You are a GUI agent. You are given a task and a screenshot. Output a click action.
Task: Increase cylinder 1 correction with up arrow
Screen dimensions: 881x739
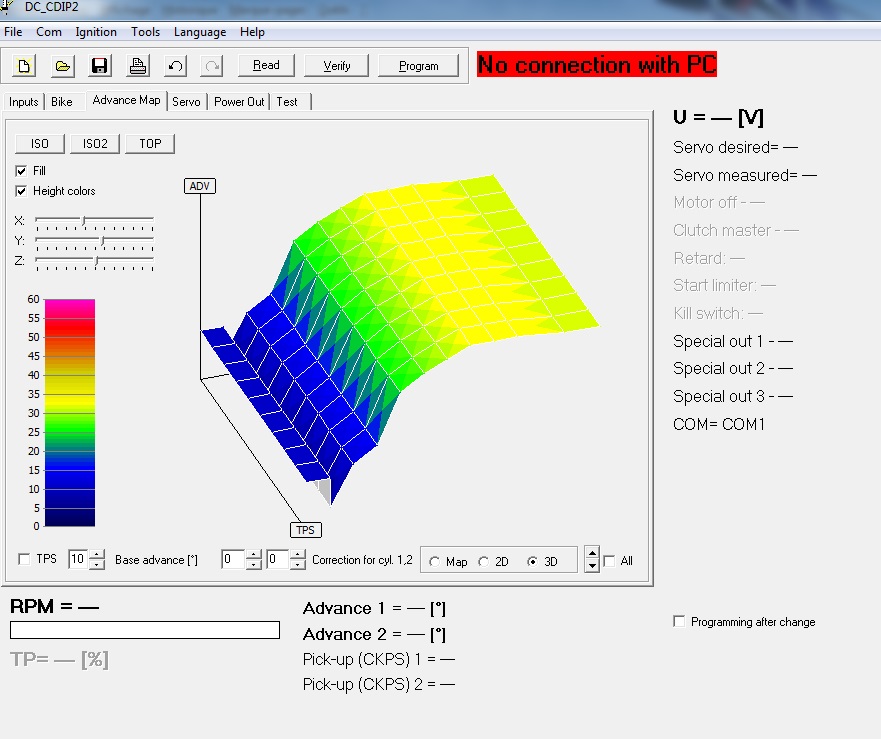tap(253, 555)
